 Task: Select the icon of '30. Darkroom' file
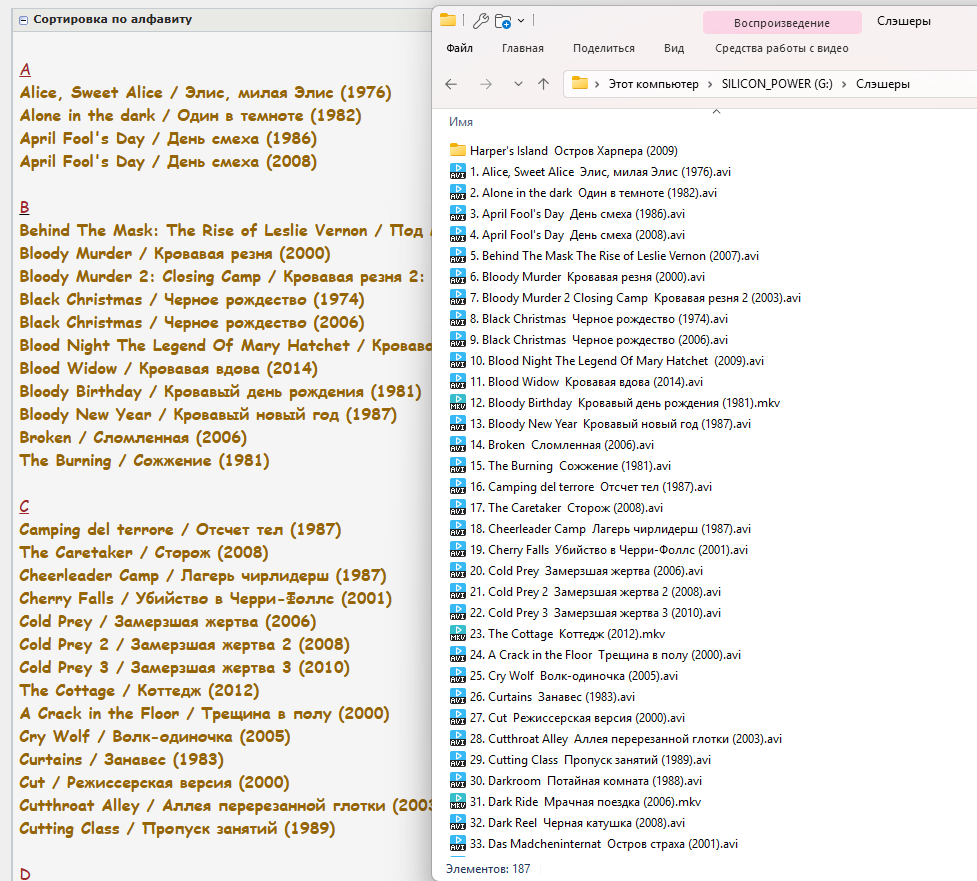[457, 781]
